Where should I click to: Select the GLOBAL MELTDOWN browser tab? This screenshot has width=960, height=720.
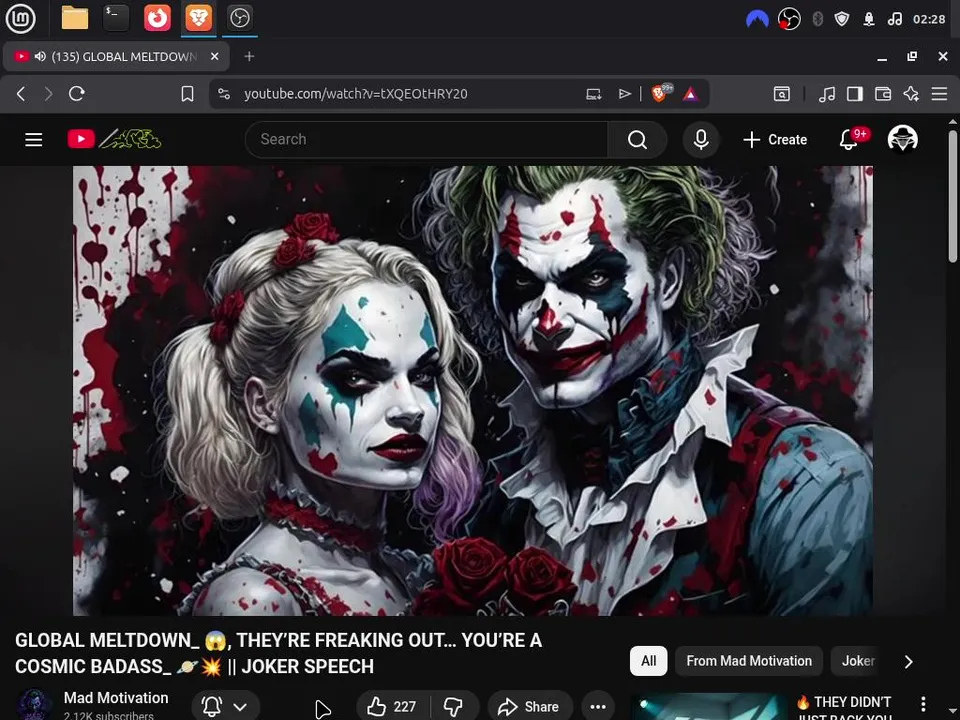click(116, 56)
